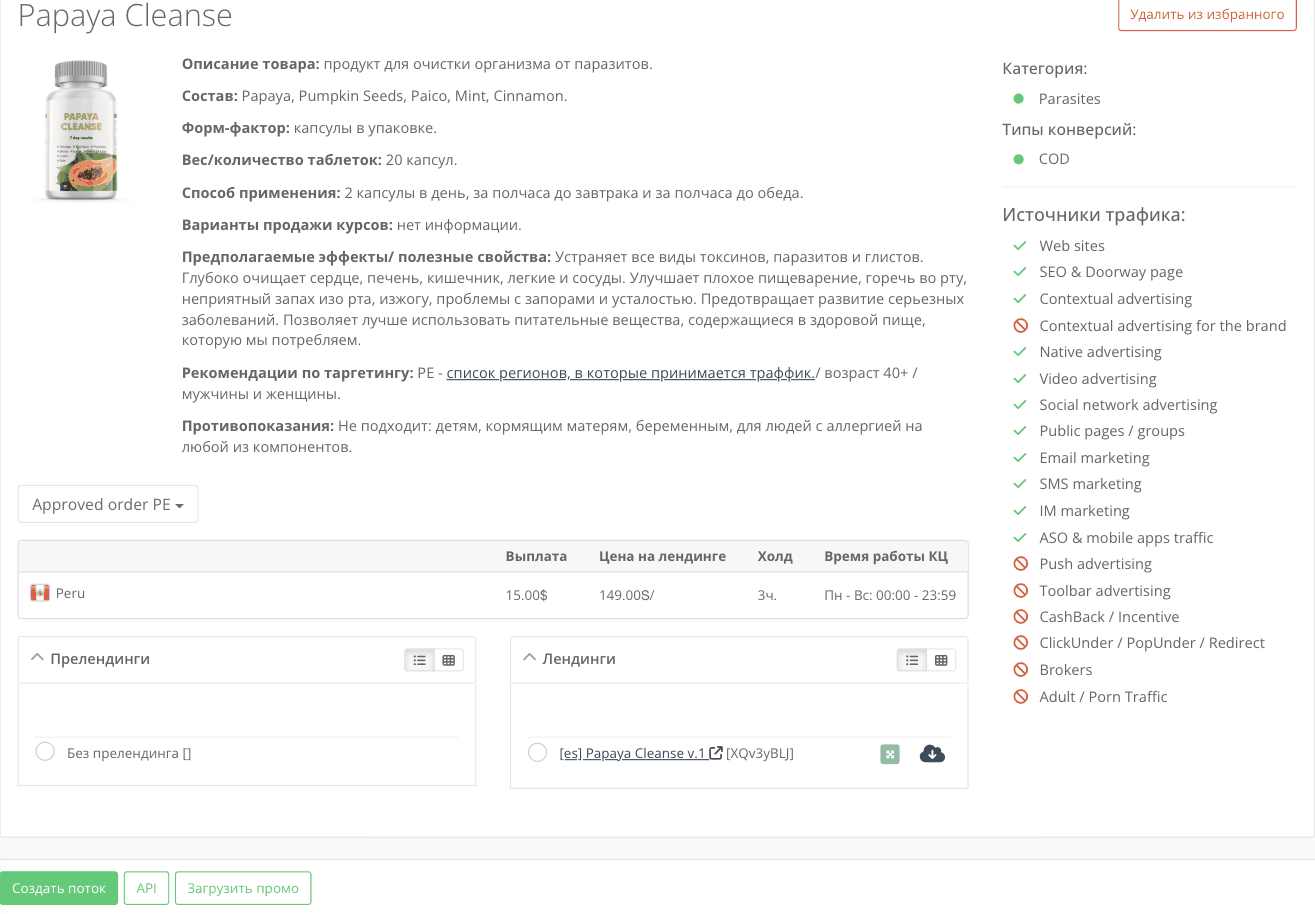Viewport: 1315px width, 914px height.
Task: Click Пн - Вс: 00:00 - 23:59 working hours
Action: pos(890,595)
